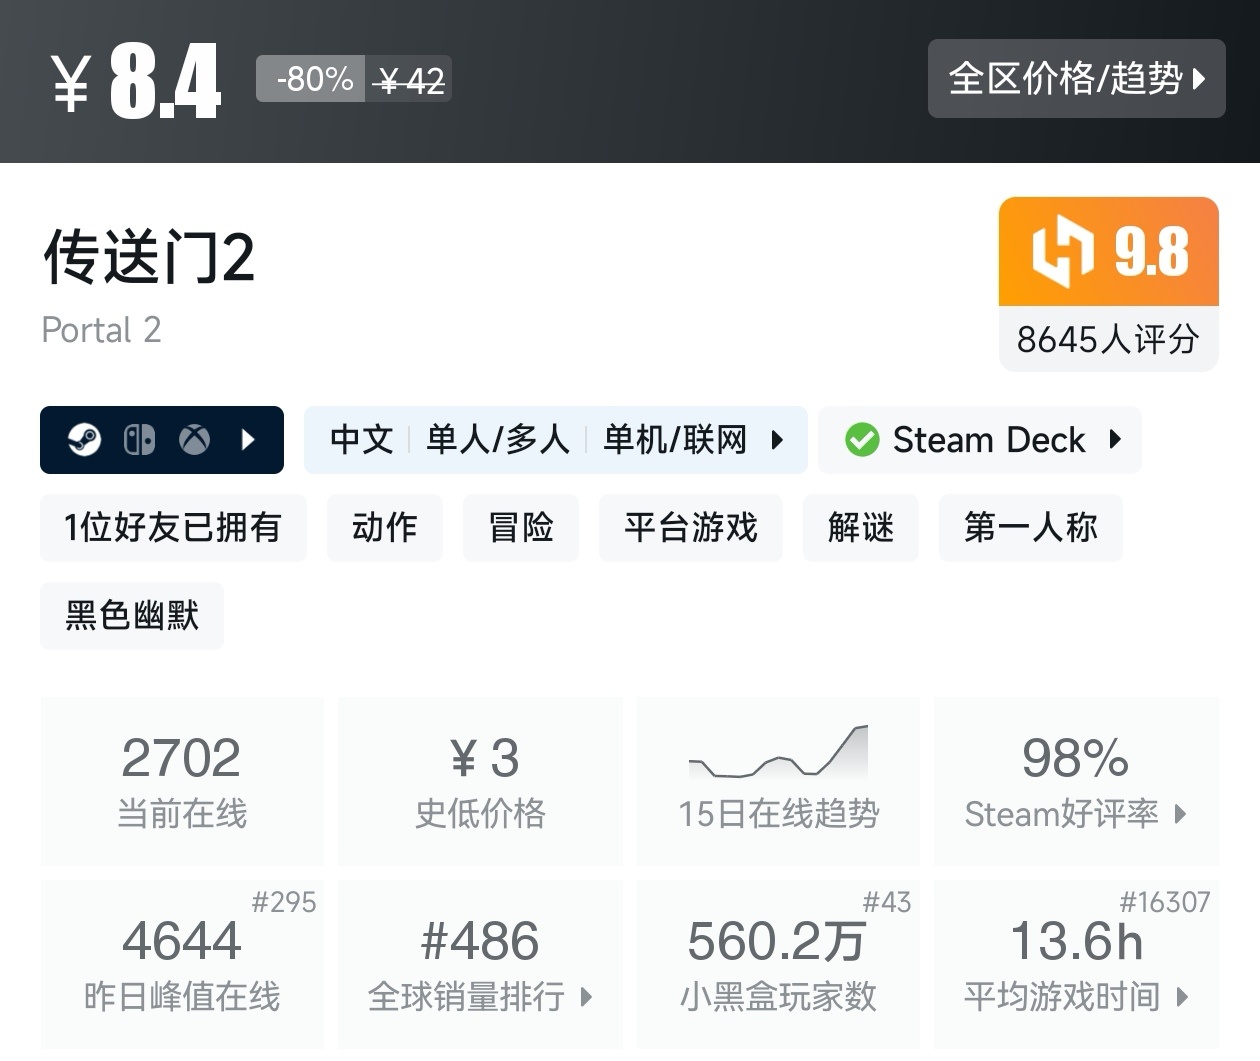Open the 昨日峰值在线 4644 card
The height and width of the screenshot is (1061, 1260).
[x=182, y=964]
